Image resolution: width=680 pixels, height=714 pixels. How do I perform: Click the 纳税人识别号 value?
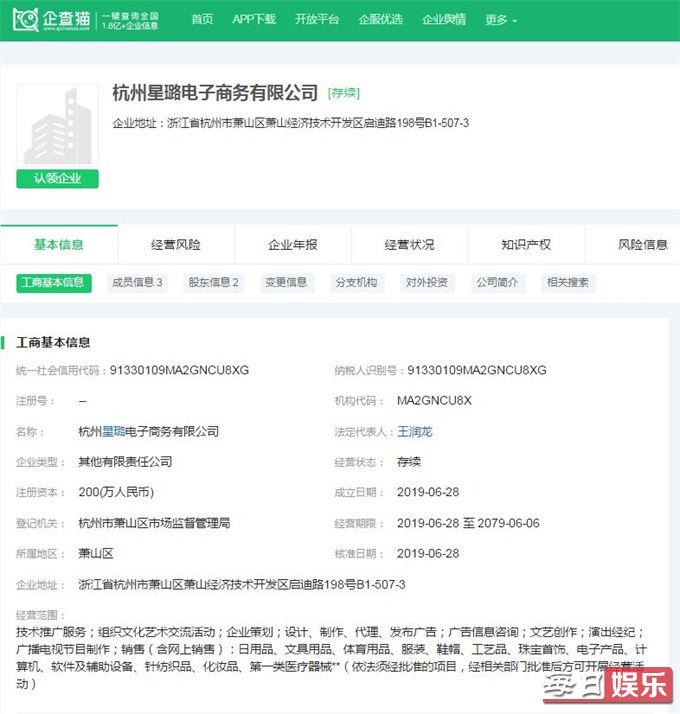(477, 370)
